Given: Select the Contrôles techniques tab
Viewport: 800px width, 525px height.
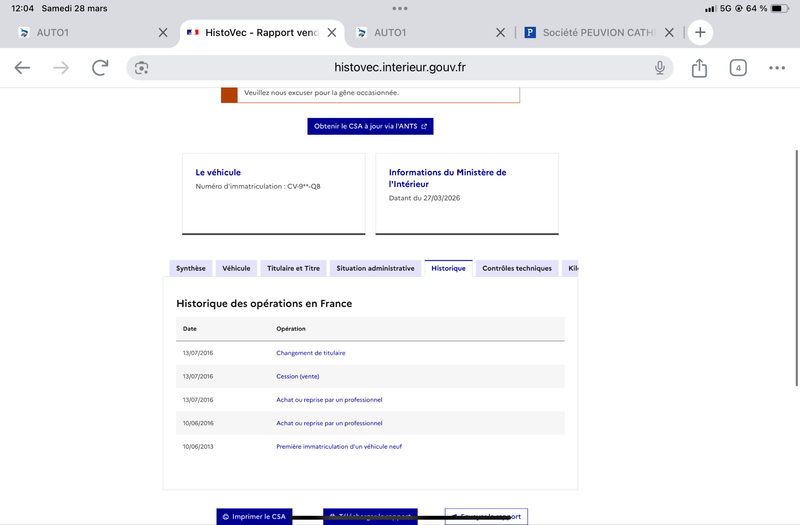Looking at the screenshot, I should [516, 268].
